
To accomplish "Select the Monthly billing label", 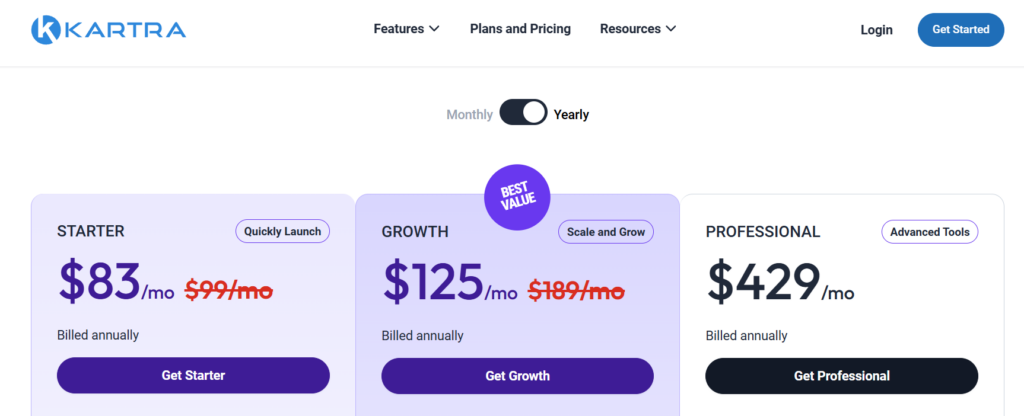I will (x=469, y=115).
